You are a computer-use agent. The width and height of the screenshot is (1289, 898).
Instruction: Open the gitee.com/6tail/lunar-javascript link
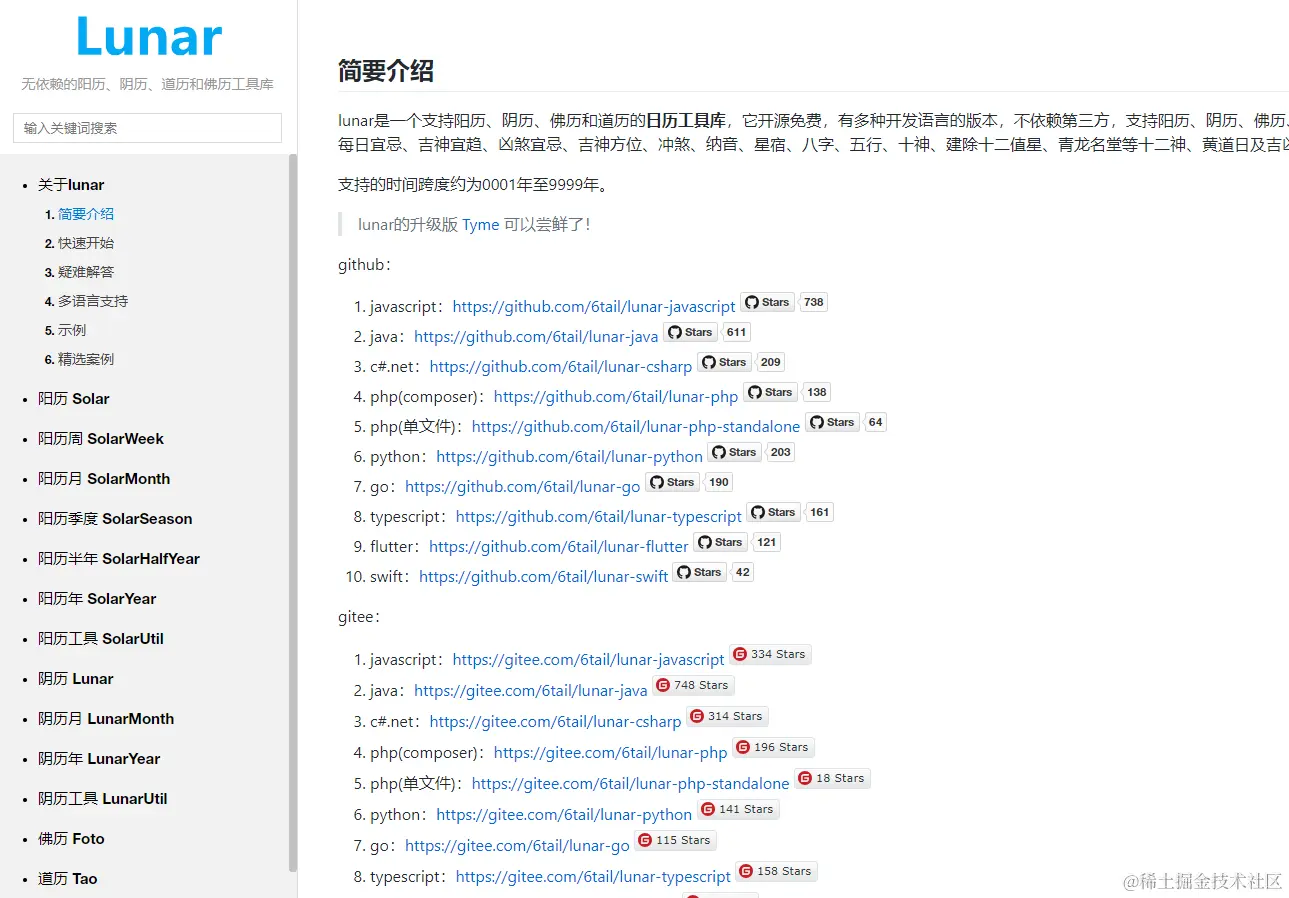pos(589,660)
